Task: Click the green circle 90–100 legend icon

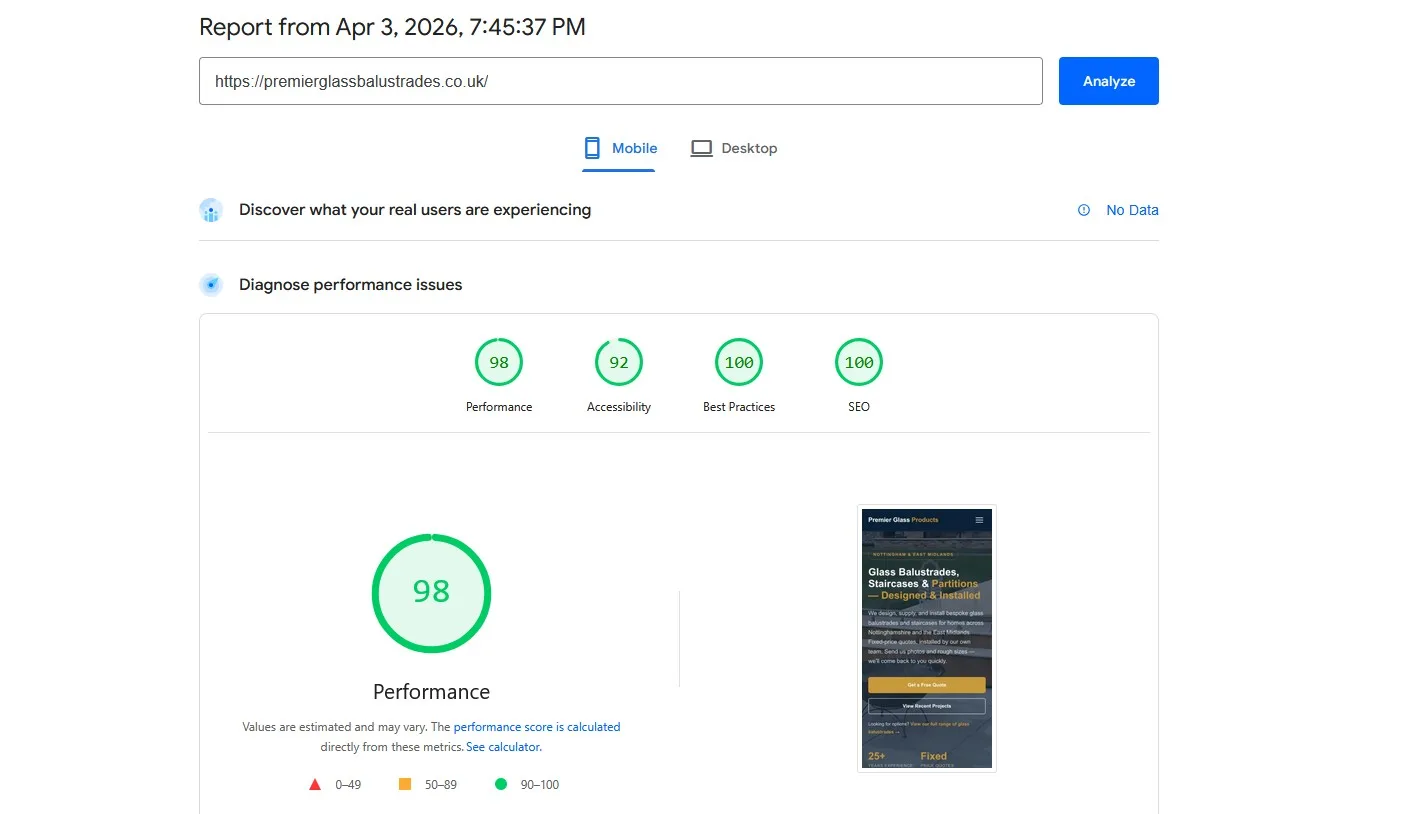Action: [501, 785]
